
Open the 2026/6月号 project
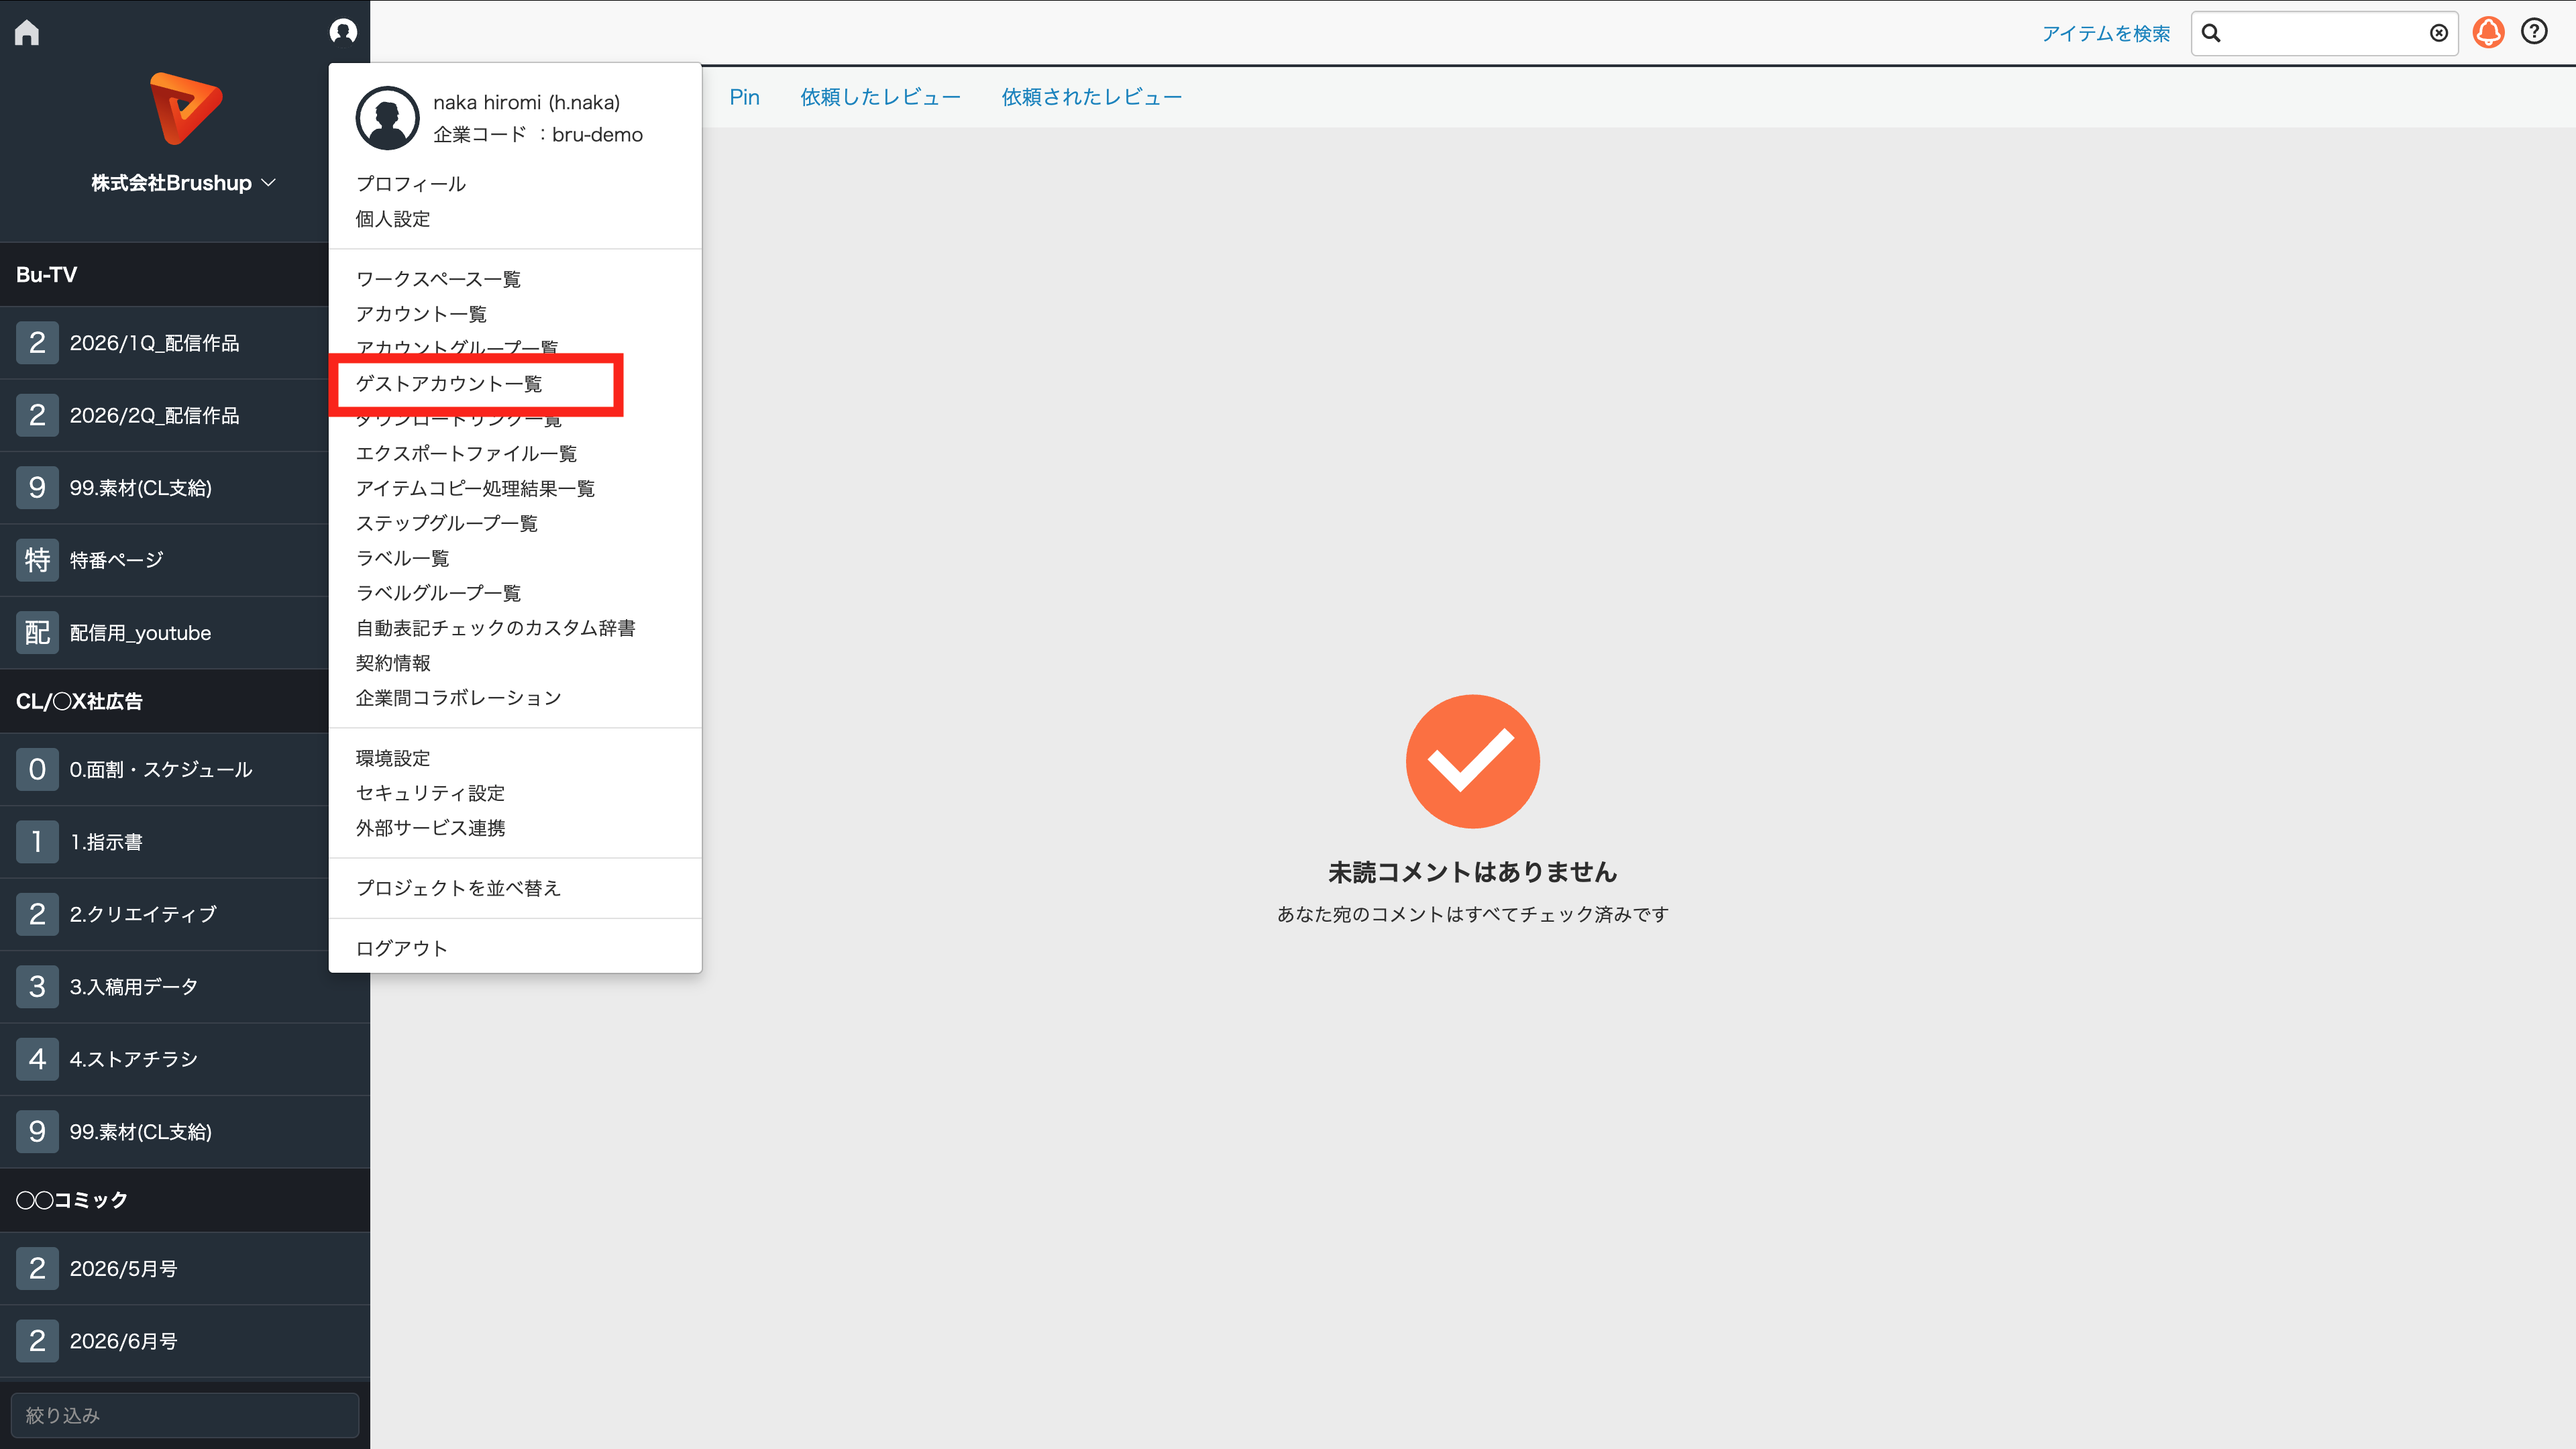[184, 1341]
